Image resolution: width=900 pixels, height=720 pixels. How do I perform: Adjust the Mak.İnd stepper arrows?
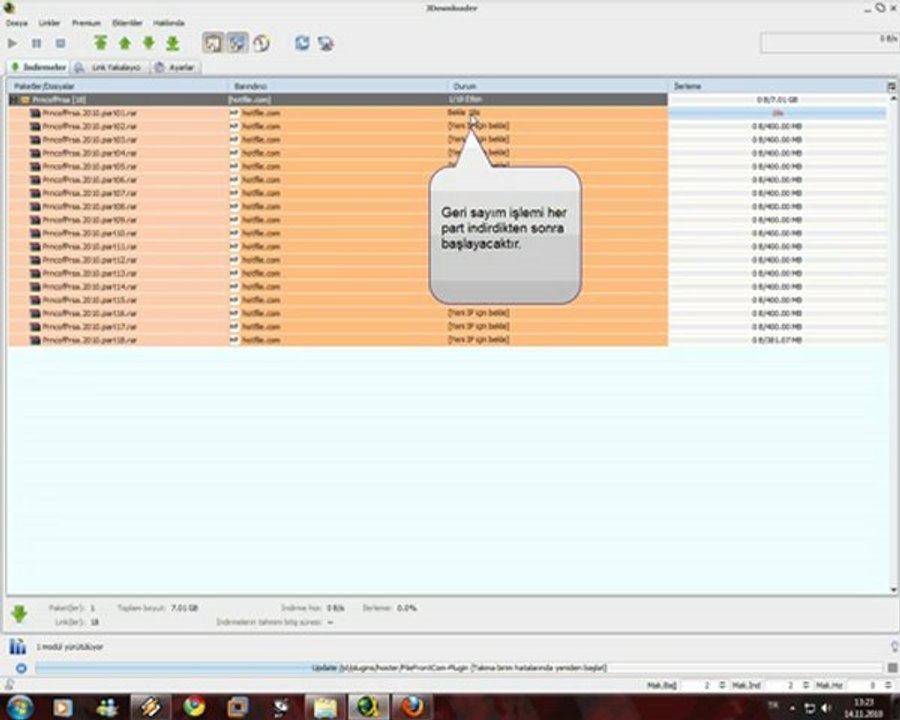[x=806, y=686]
